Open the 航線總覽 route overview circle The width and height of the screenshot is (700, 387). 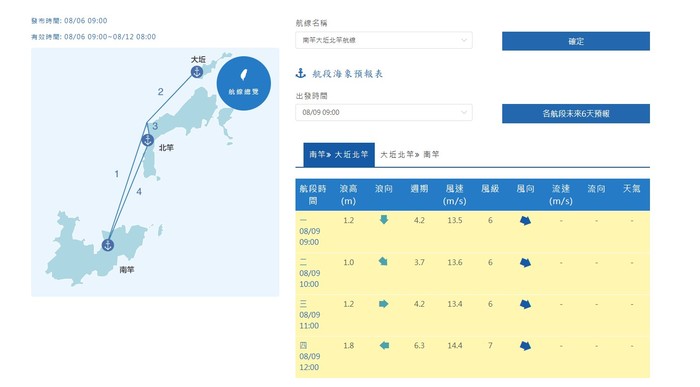[x=244, y=83]
